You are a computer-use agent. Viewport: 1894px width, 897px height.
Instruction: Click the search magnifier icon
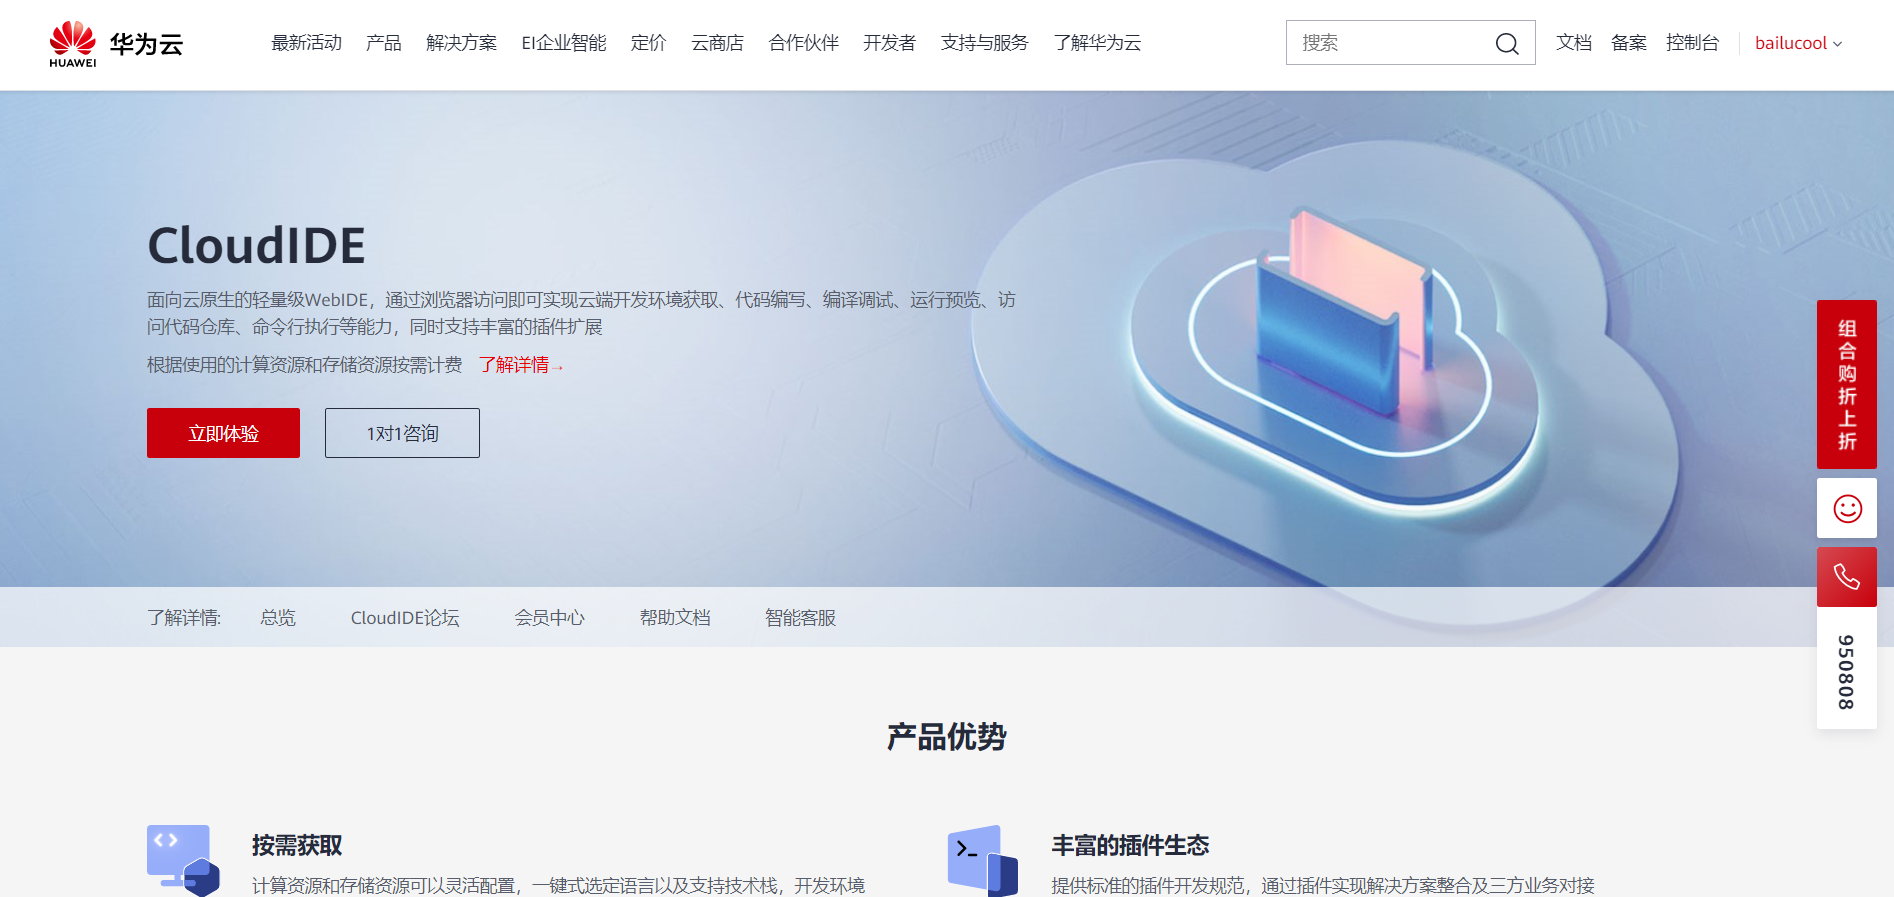[1506, 43]
